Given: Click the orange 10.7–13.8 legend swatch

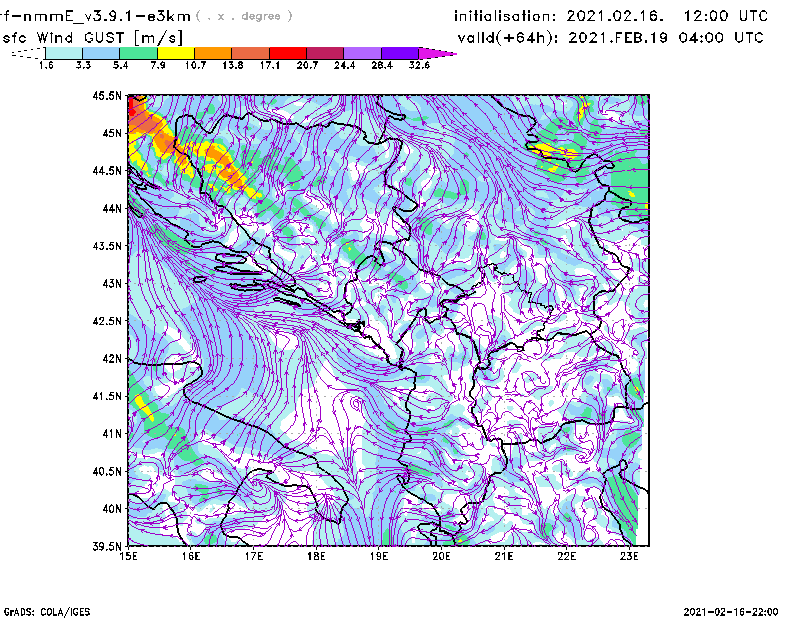Looking at the screenshot, I should pos(213,53).
